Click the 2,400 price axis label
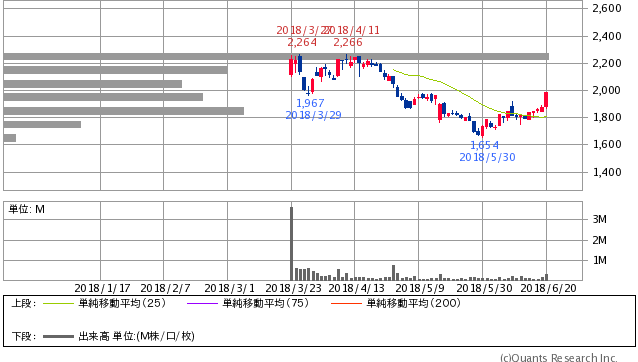This screenshot has height=362, width=638. tap(607, 36)
